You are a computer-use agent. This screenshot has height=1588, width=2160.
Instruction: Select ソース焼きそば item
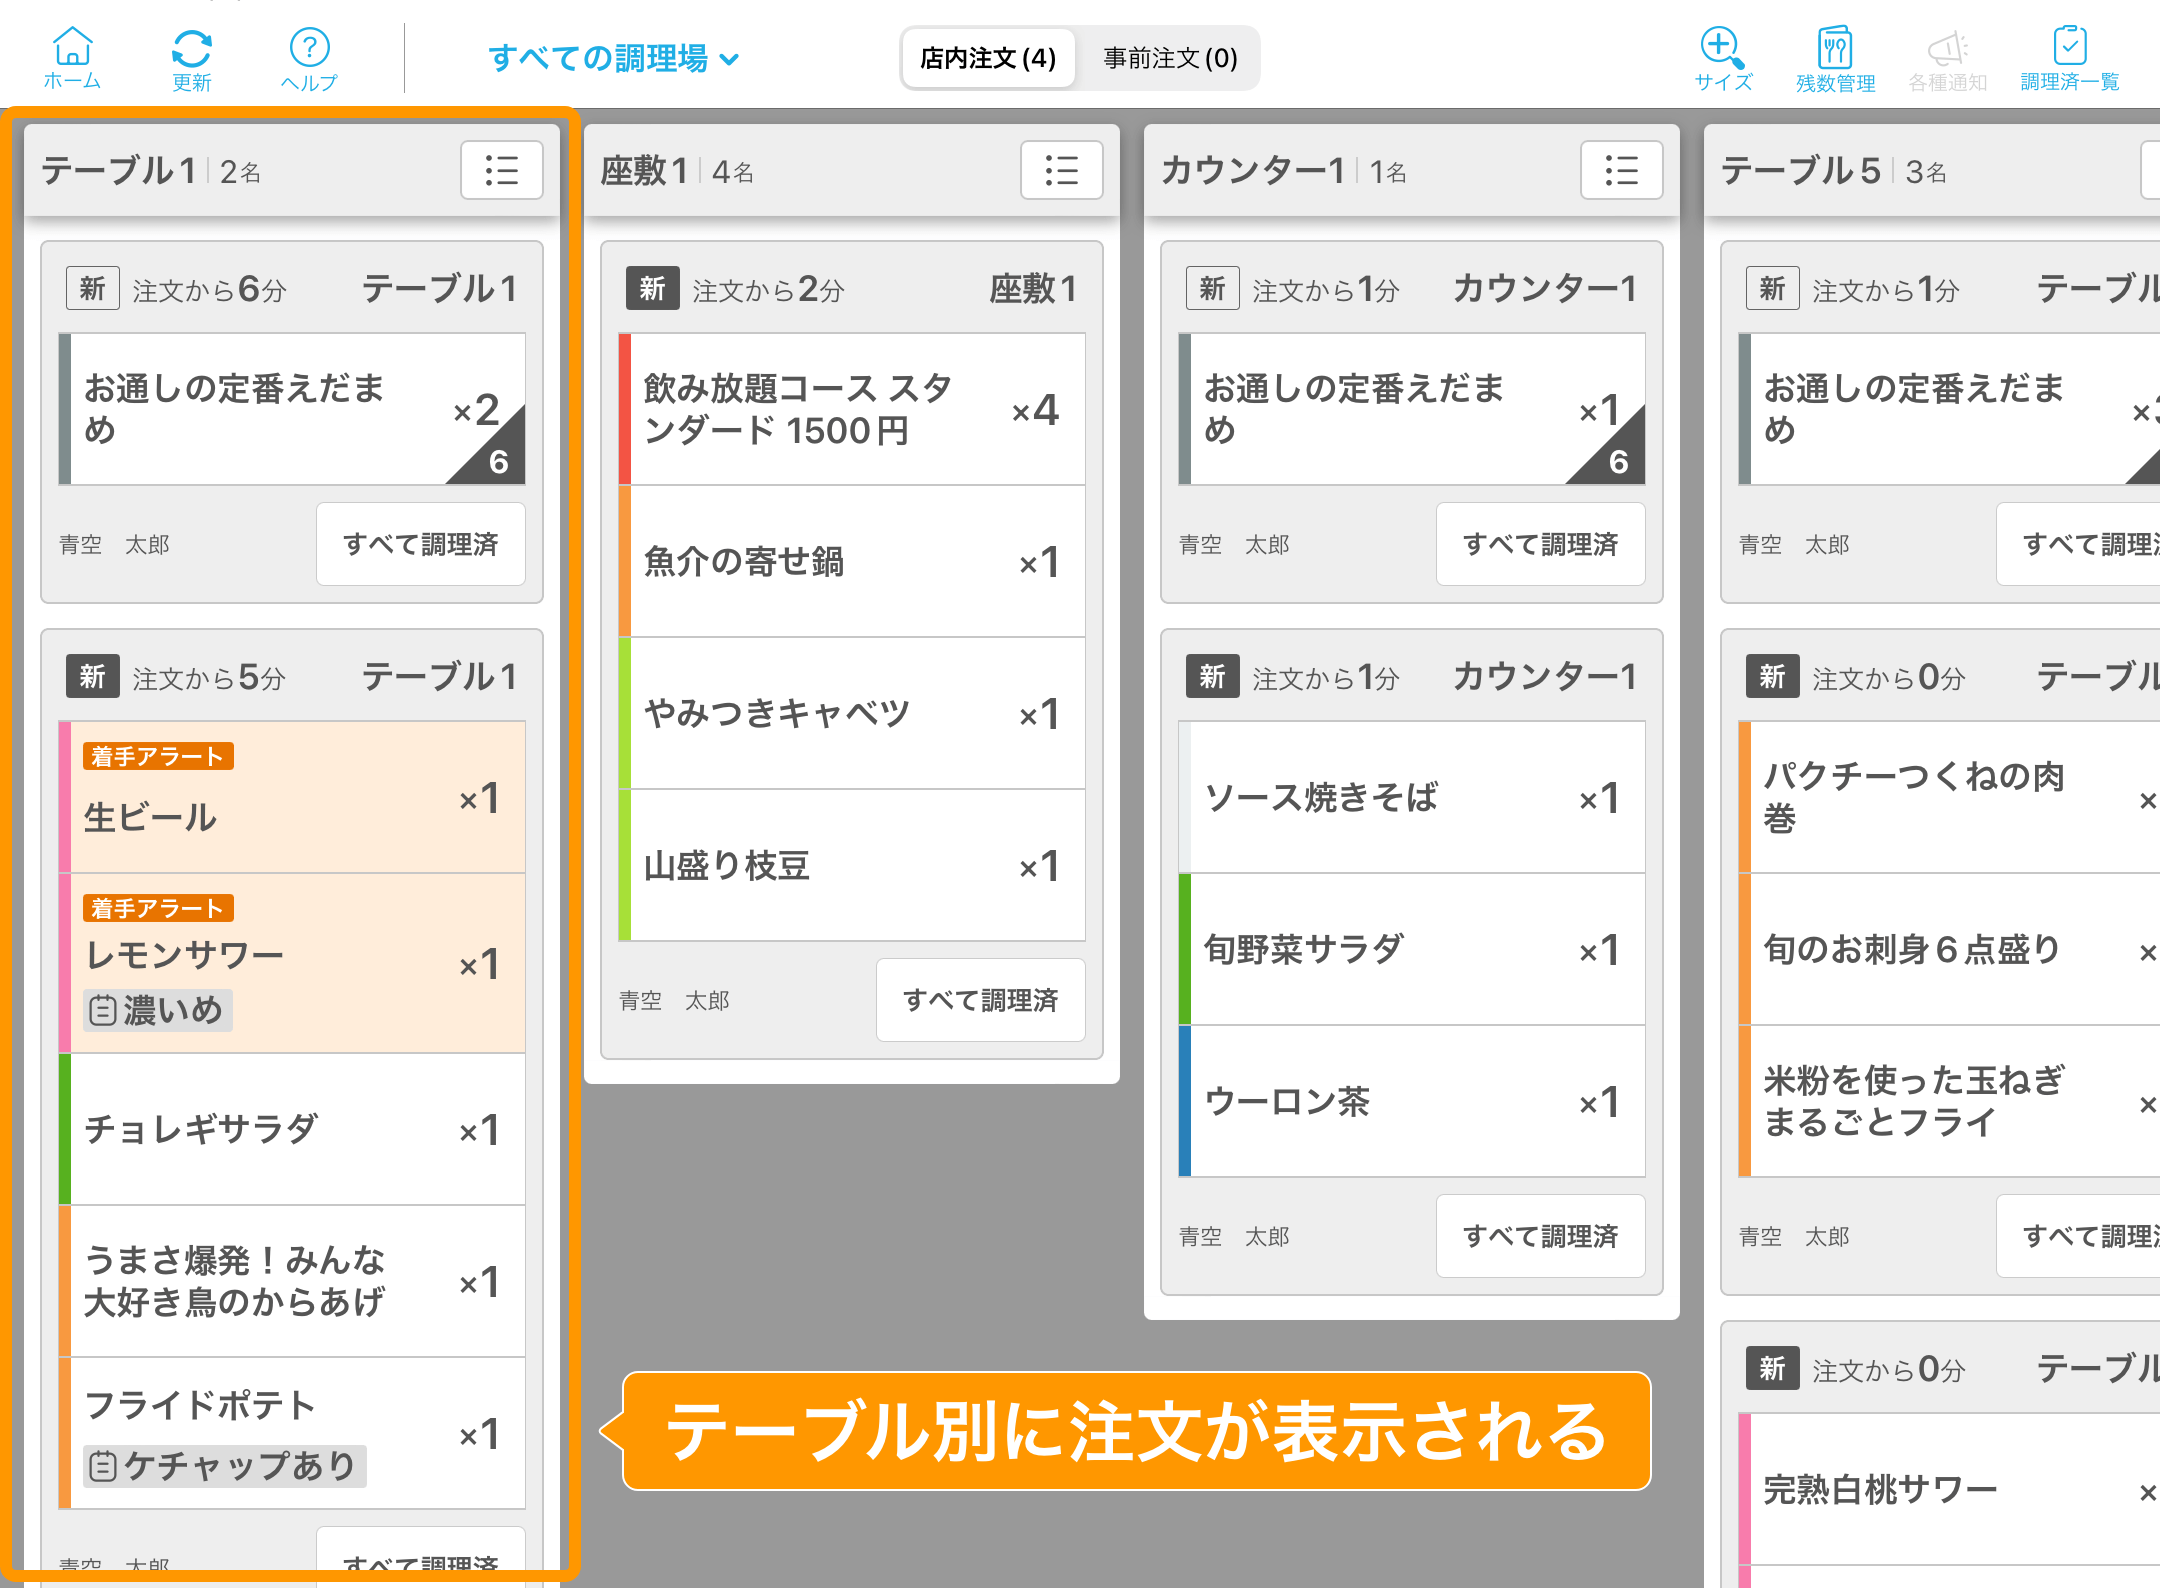click(x=1412, y=797)
